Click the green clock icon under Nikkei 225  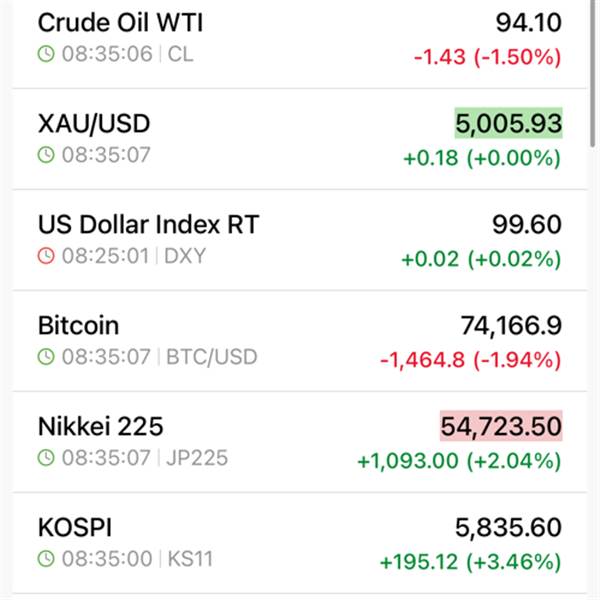[x=46, y=459]
